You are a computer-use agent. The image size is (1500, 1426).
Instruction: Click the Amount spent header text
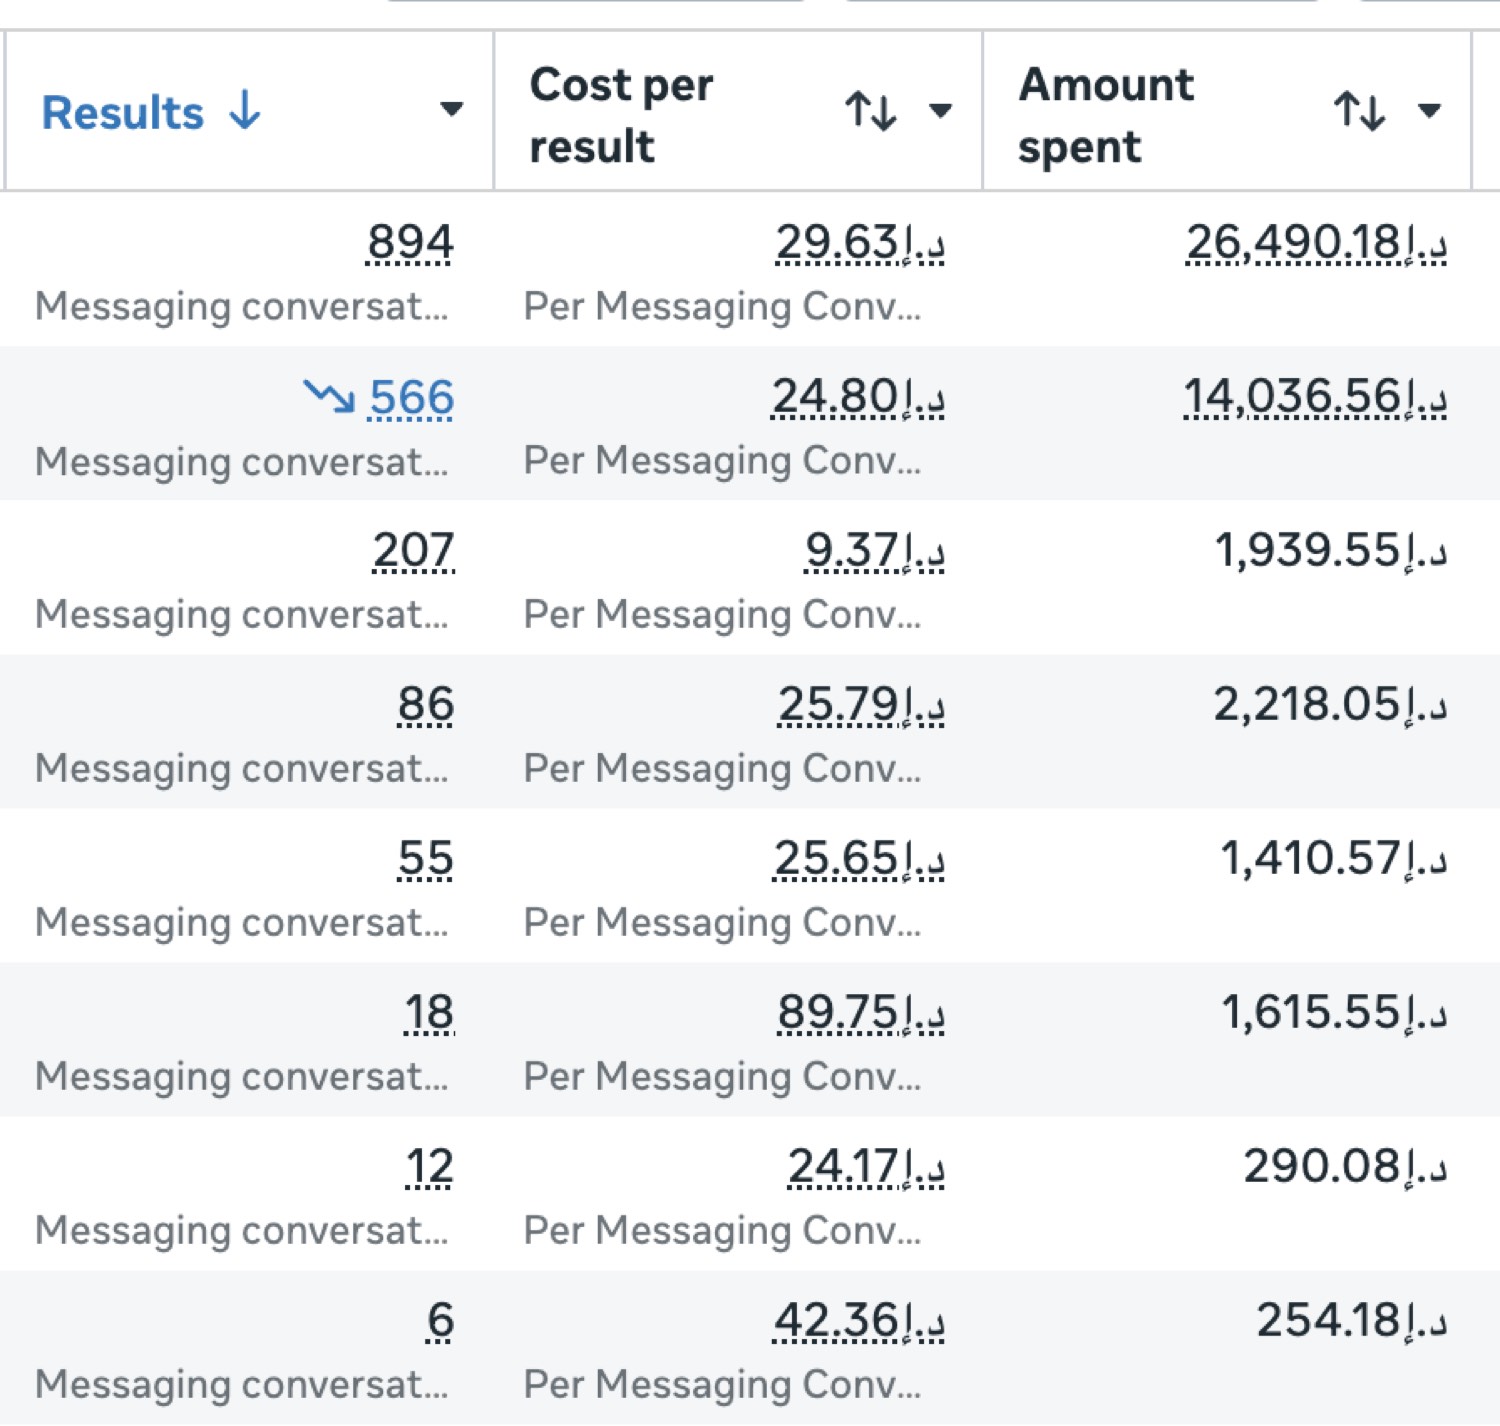[x=1106, y=115]
